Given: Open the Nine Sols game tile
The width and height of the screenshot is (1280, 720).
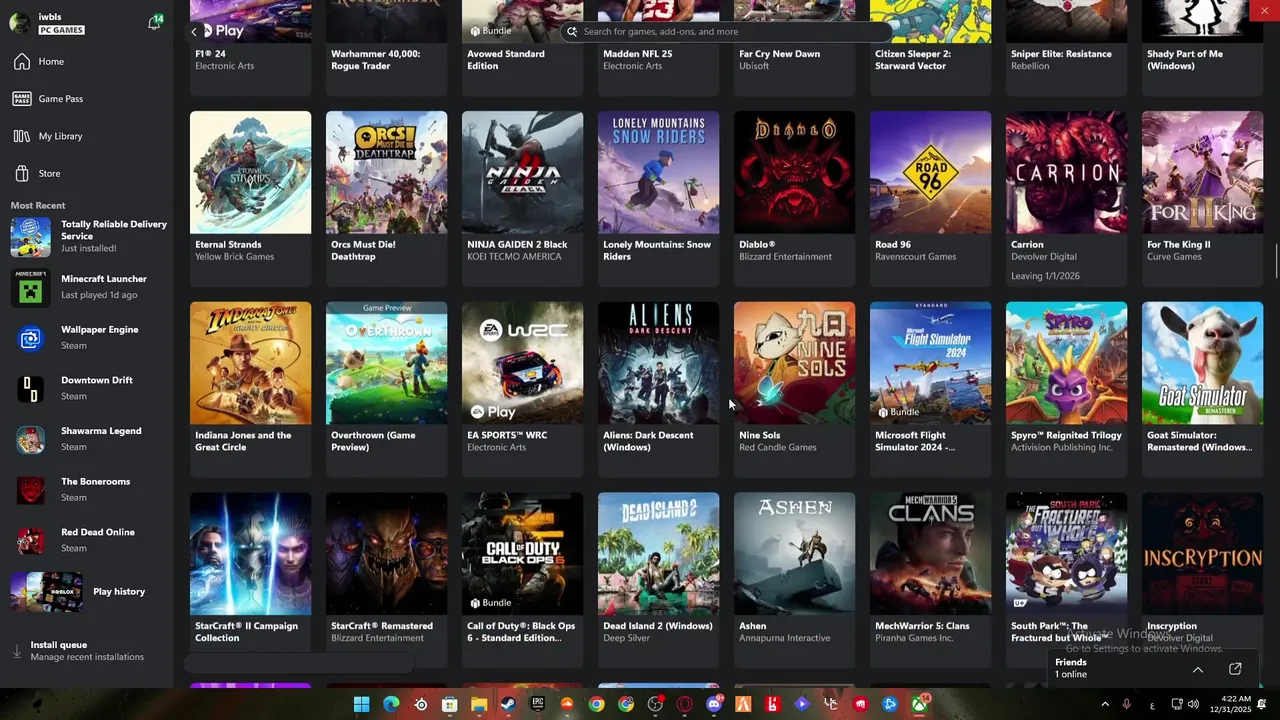Looking at the screenshot, I should tap(794, 388).
